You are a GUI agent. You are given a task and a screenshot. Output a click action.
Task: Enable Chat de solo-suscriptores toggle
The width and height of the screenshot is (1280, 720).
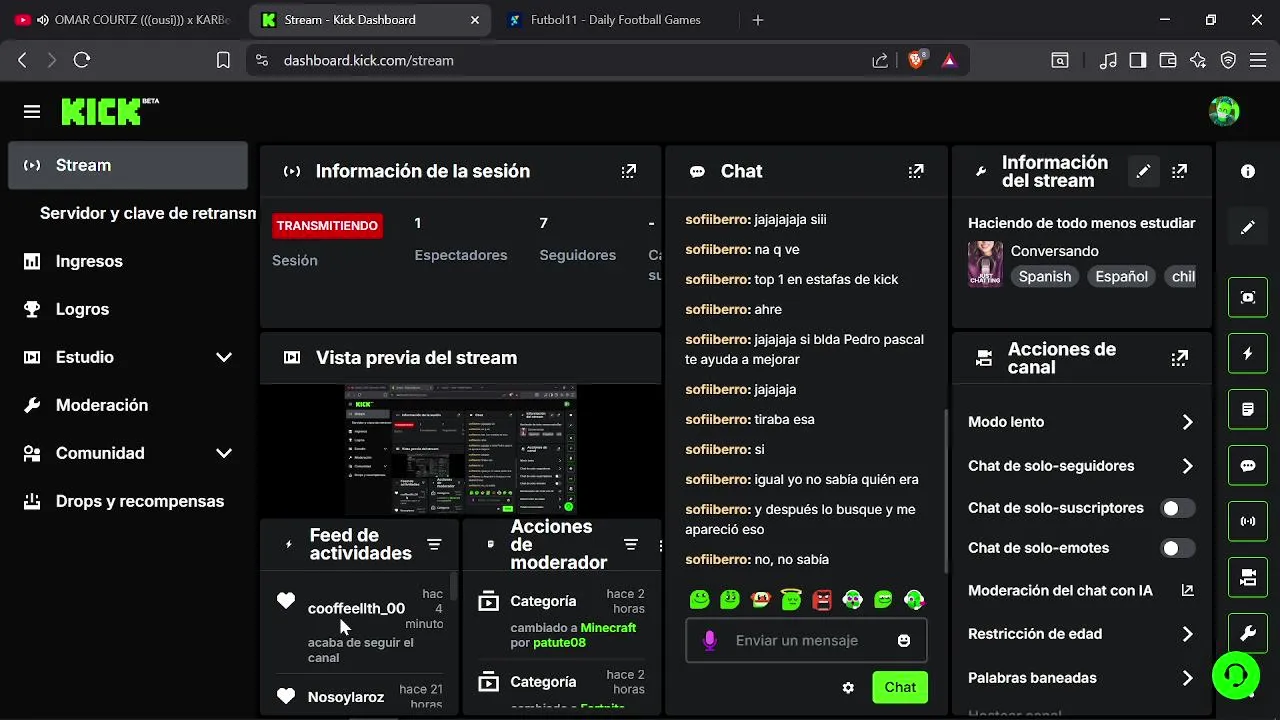1177,508
